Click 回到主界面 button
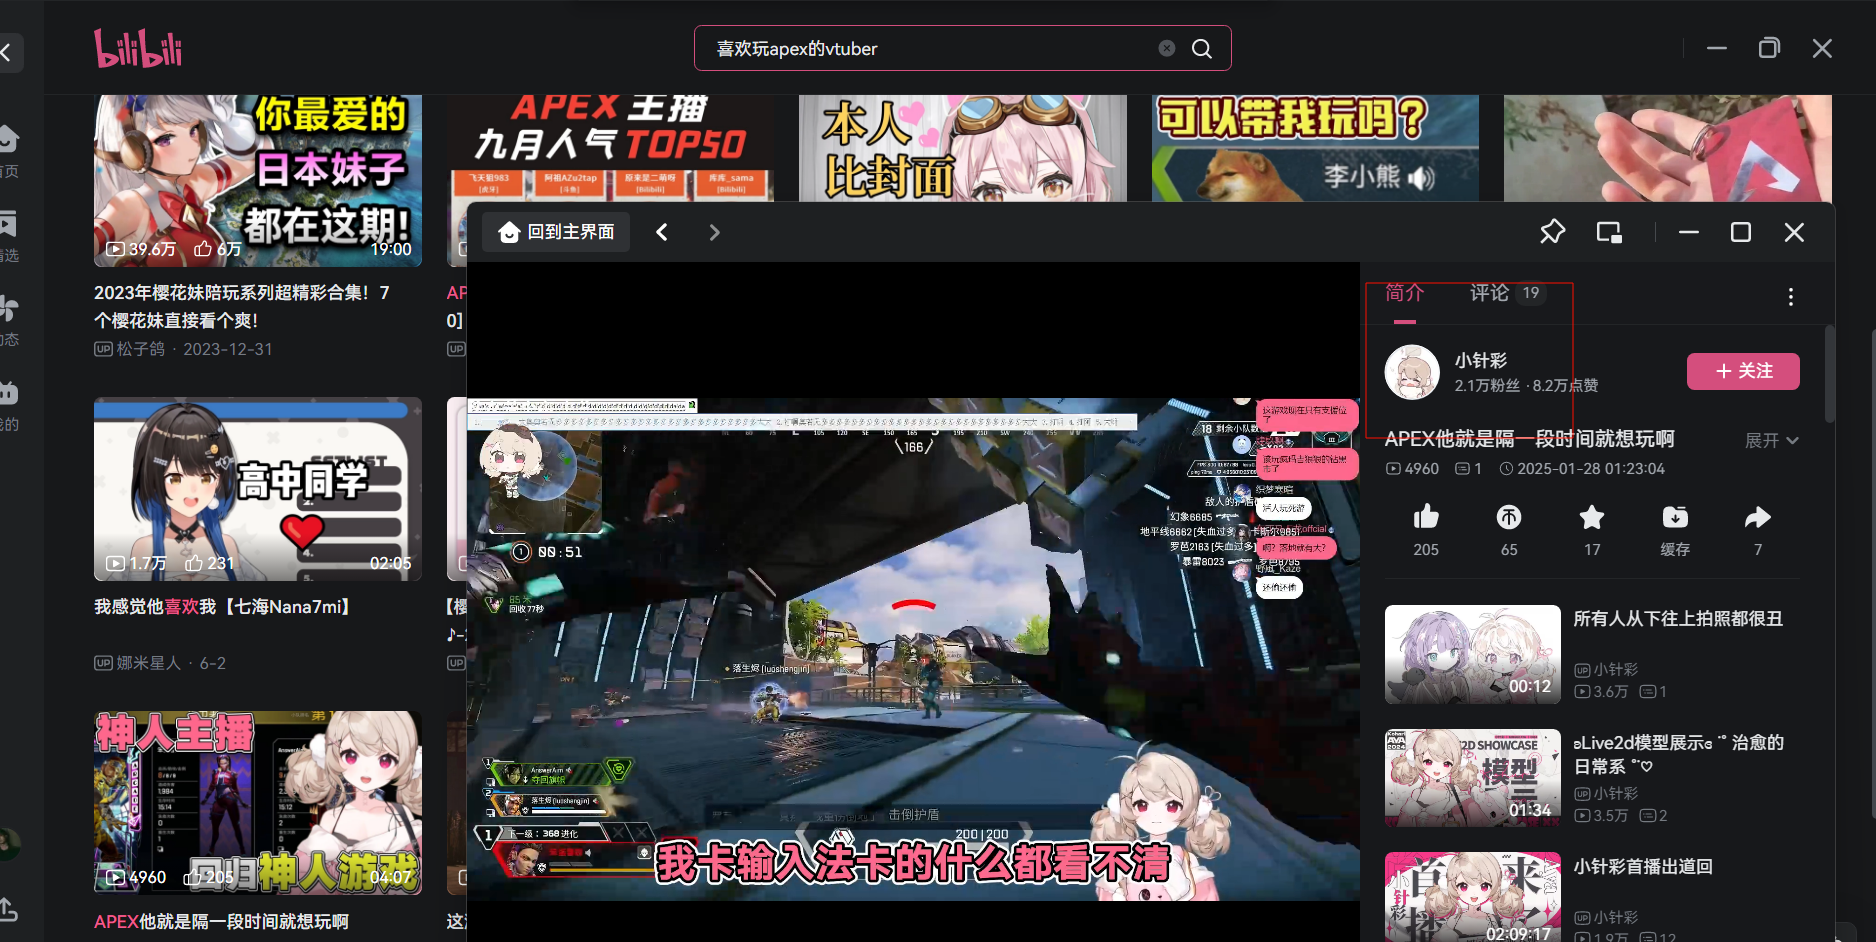This screenshot has height=942, width=1876. [557, 232]
